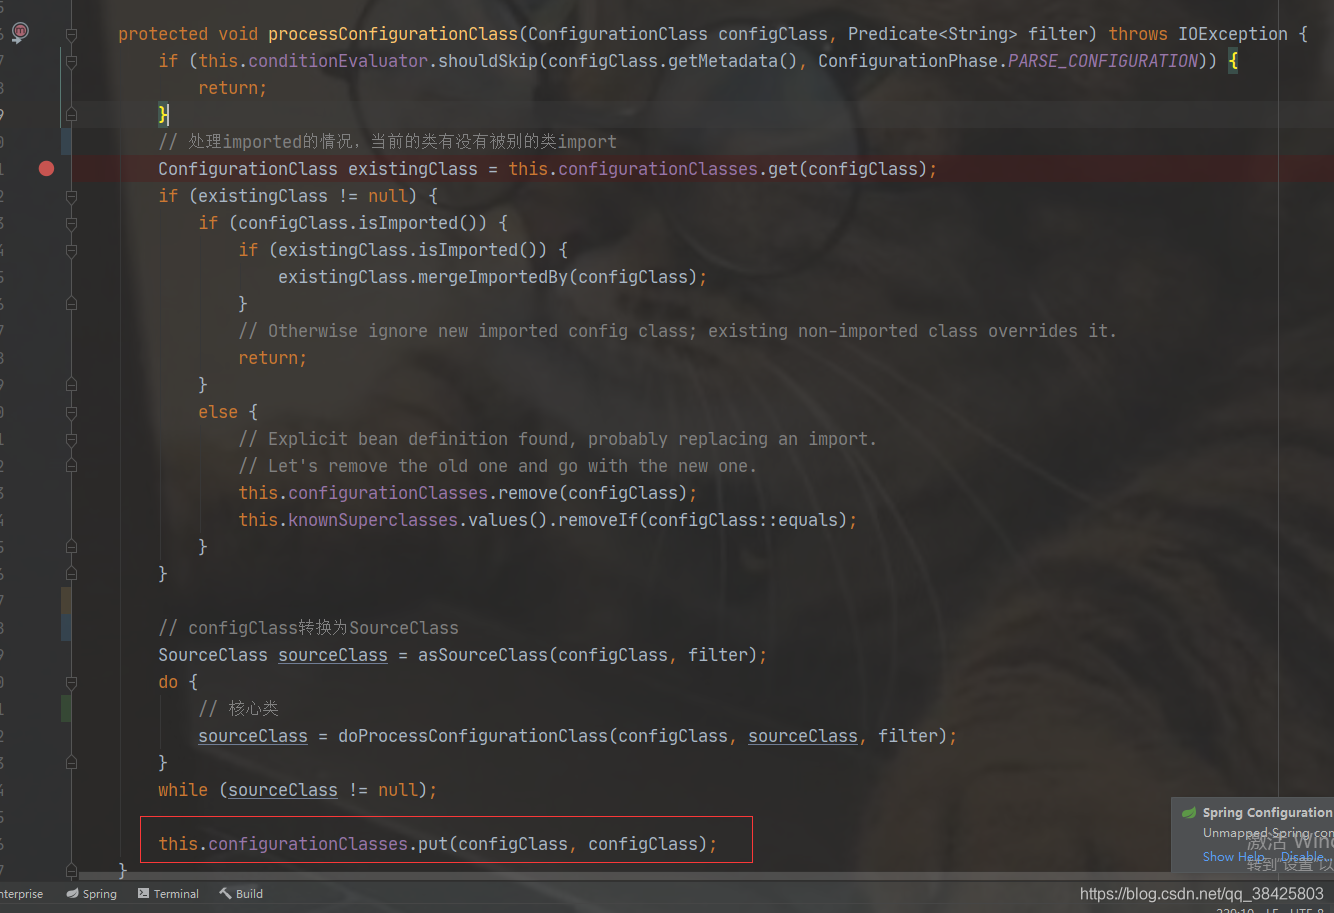Click the knownSuperclasses field reference

[373, 520]
